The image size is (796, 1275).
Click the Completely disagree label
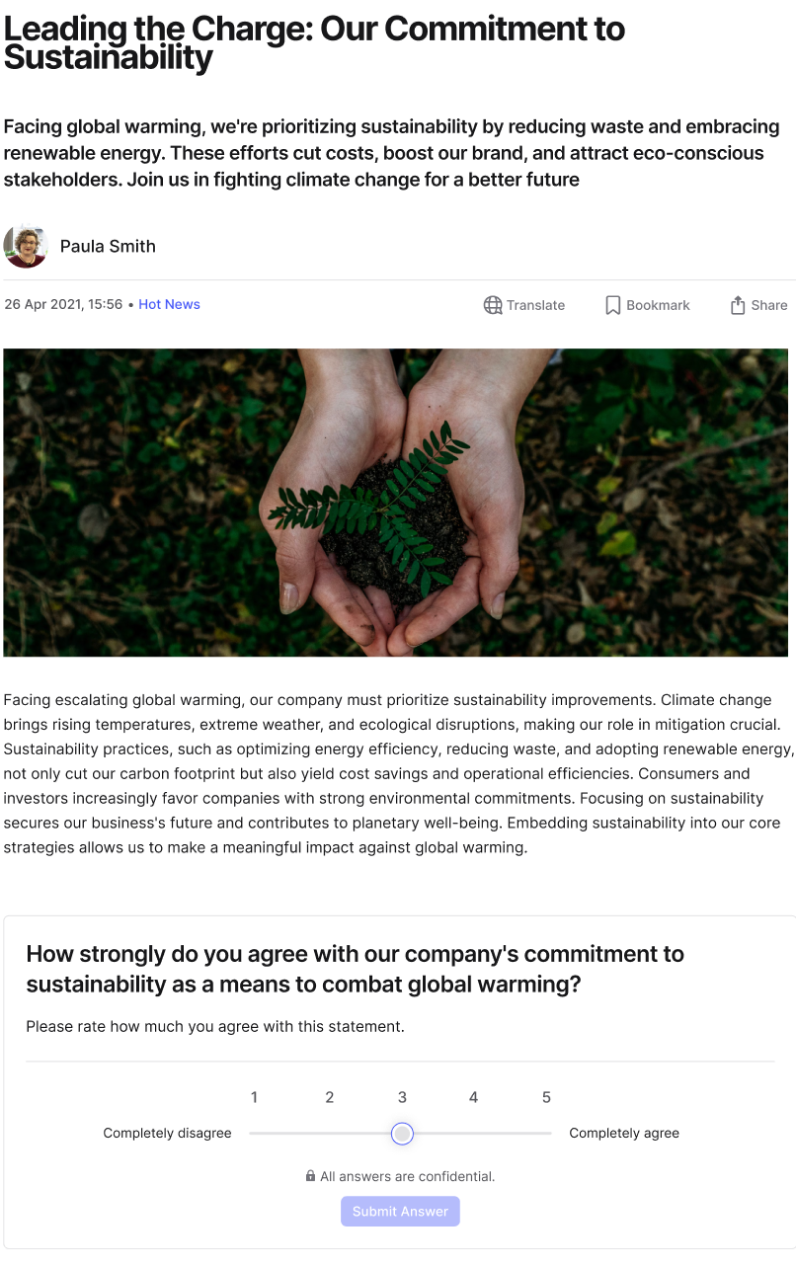[x=167, y=1133]
